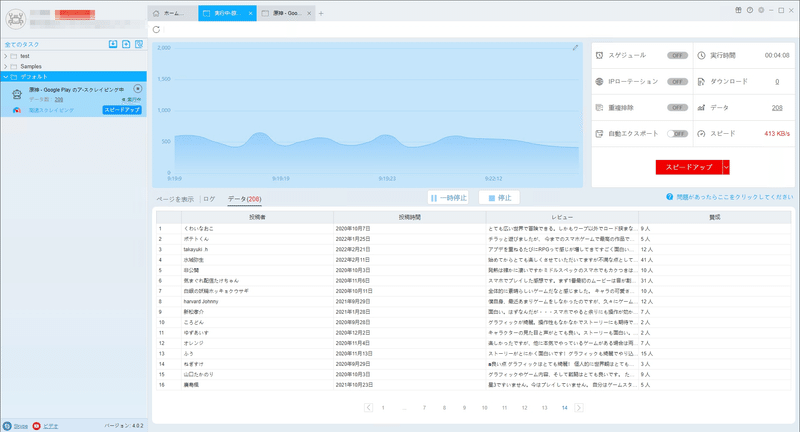Click the blue question mark help icon
This screenshot has width=800, height=432.
[669, 197]
